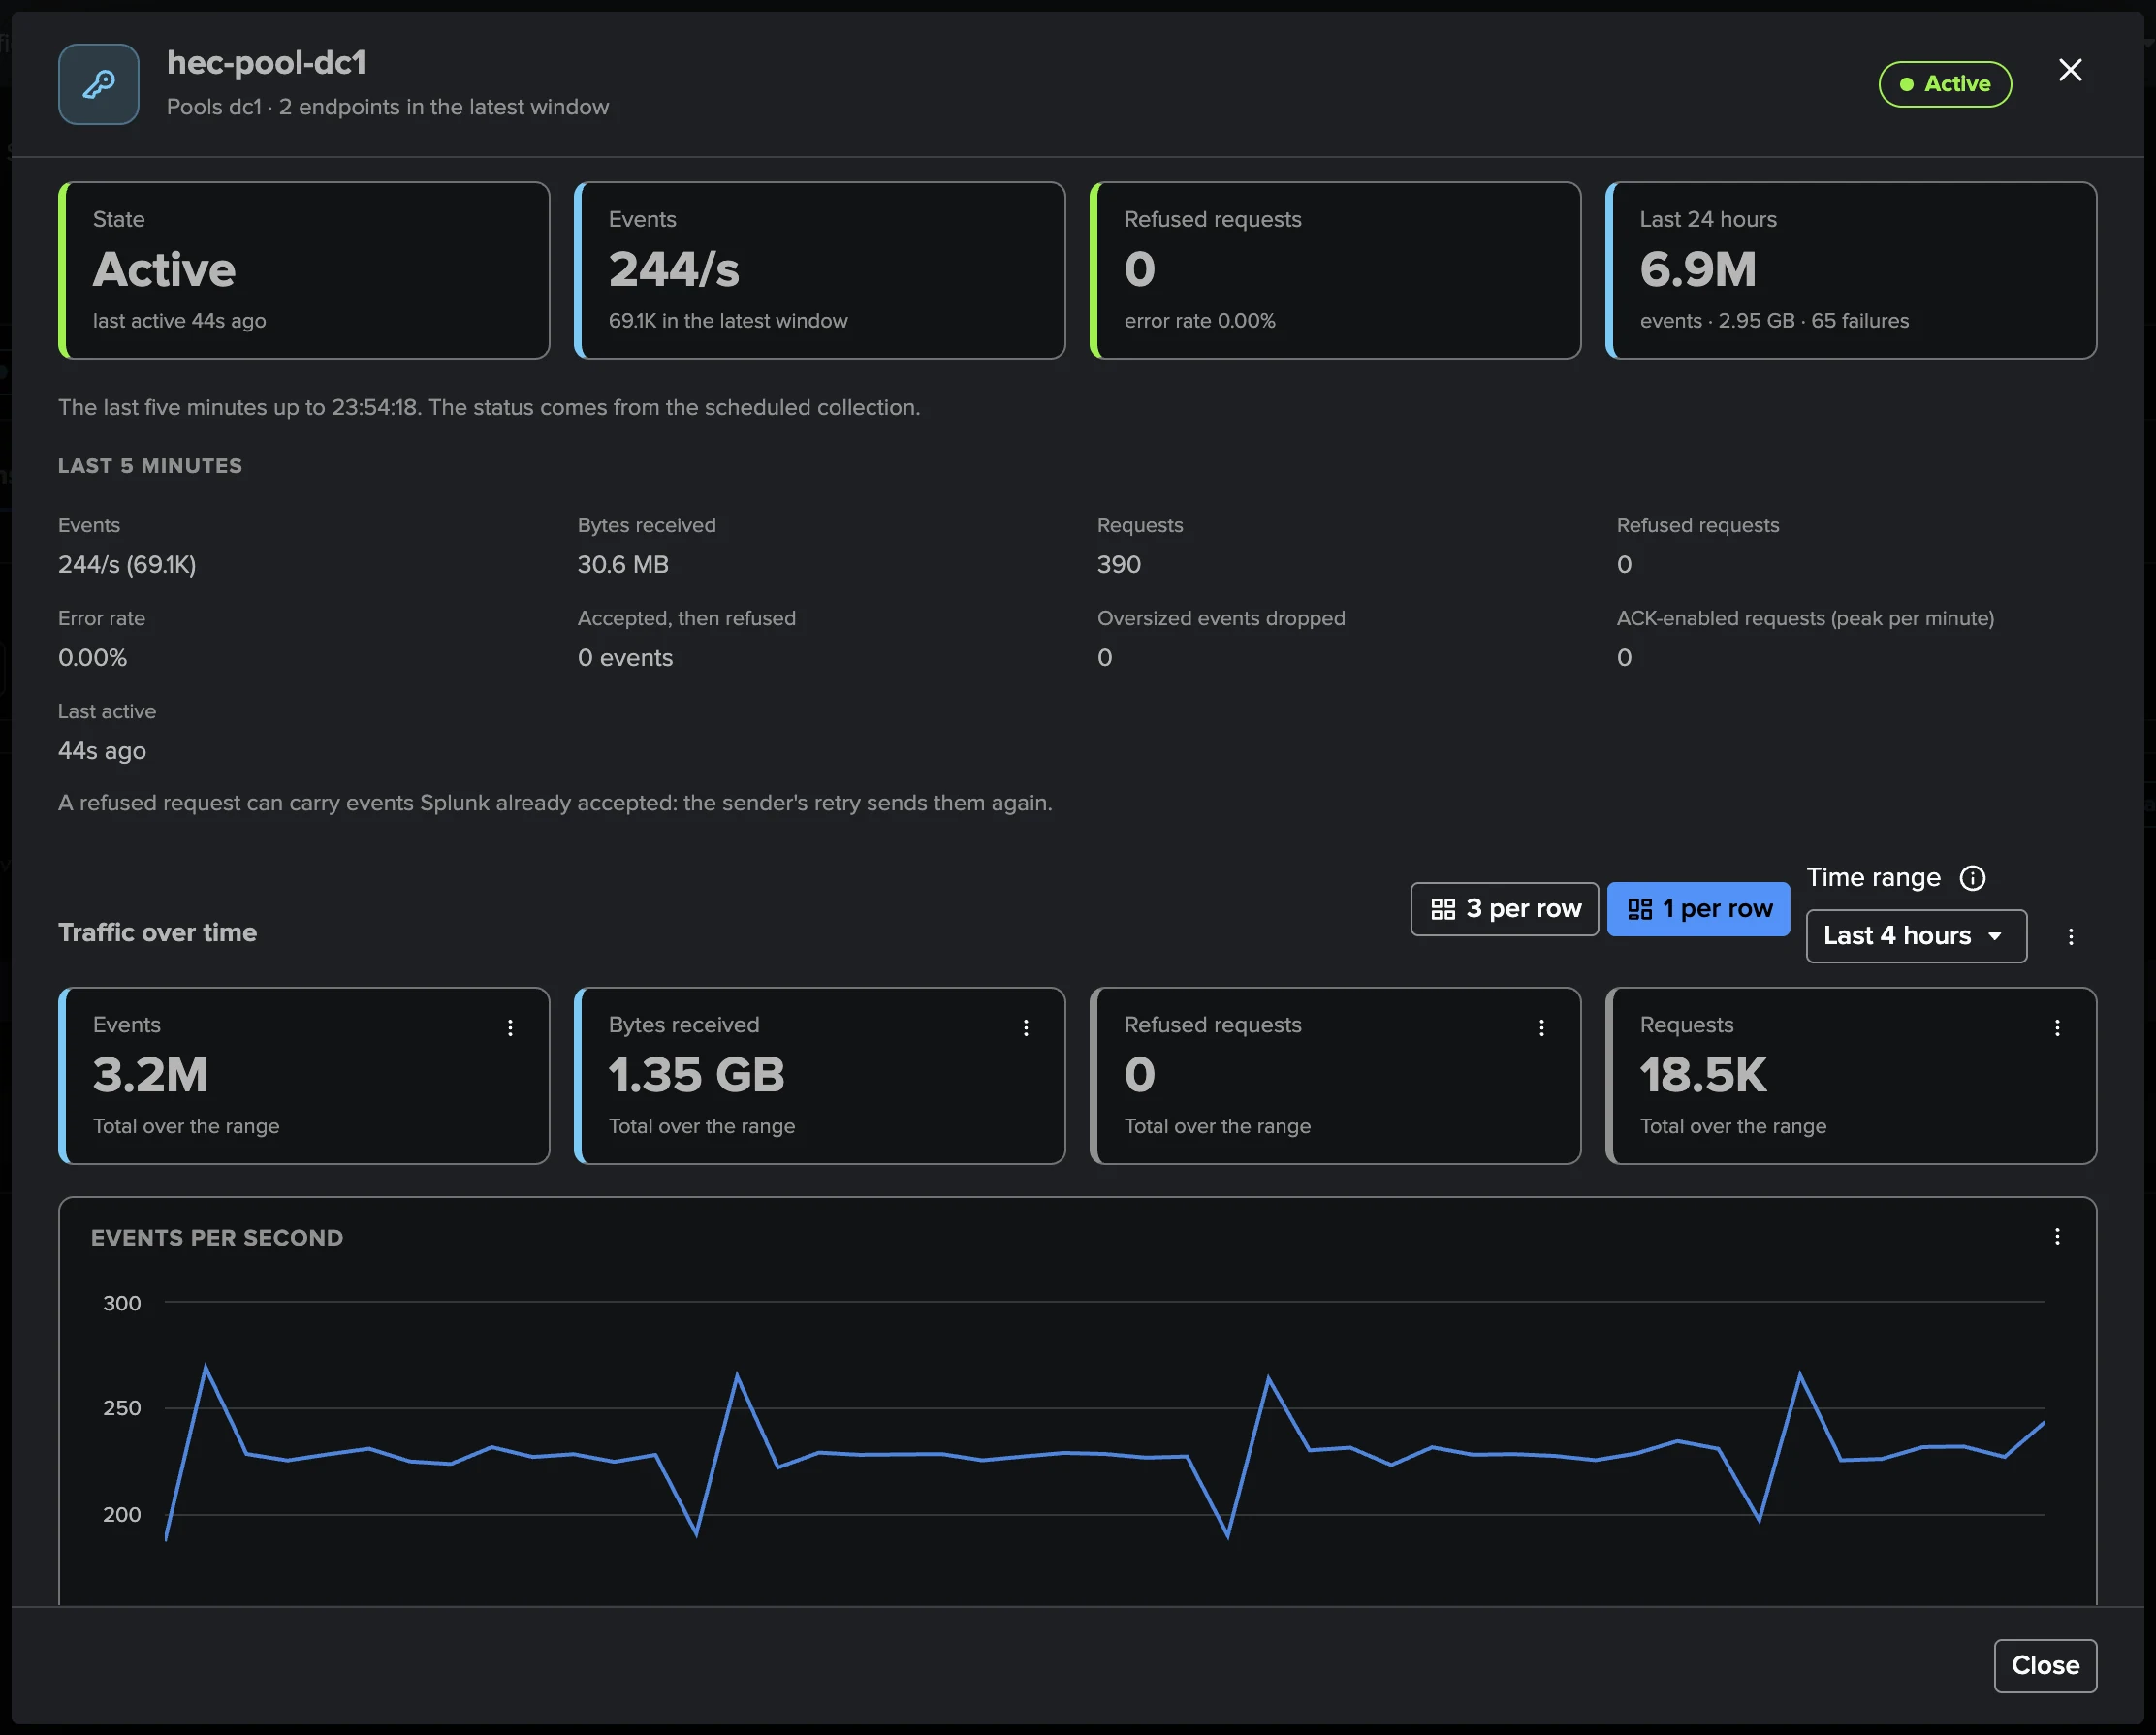Switch layout to 3 per row
The image size is (2156, 1735).
(x=1504, y=909)
